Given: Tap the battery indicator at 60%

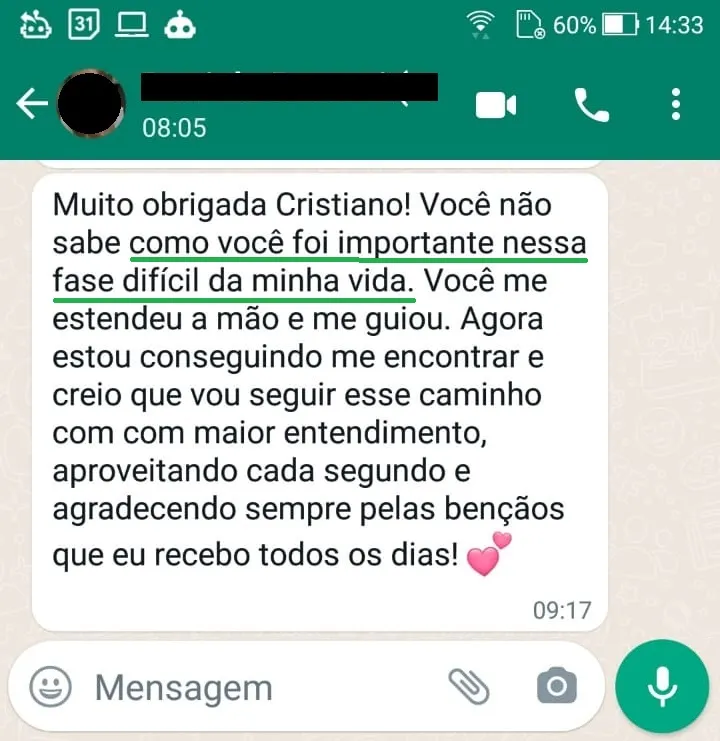Looking at the screenshot, I should [x=595, y=25].
